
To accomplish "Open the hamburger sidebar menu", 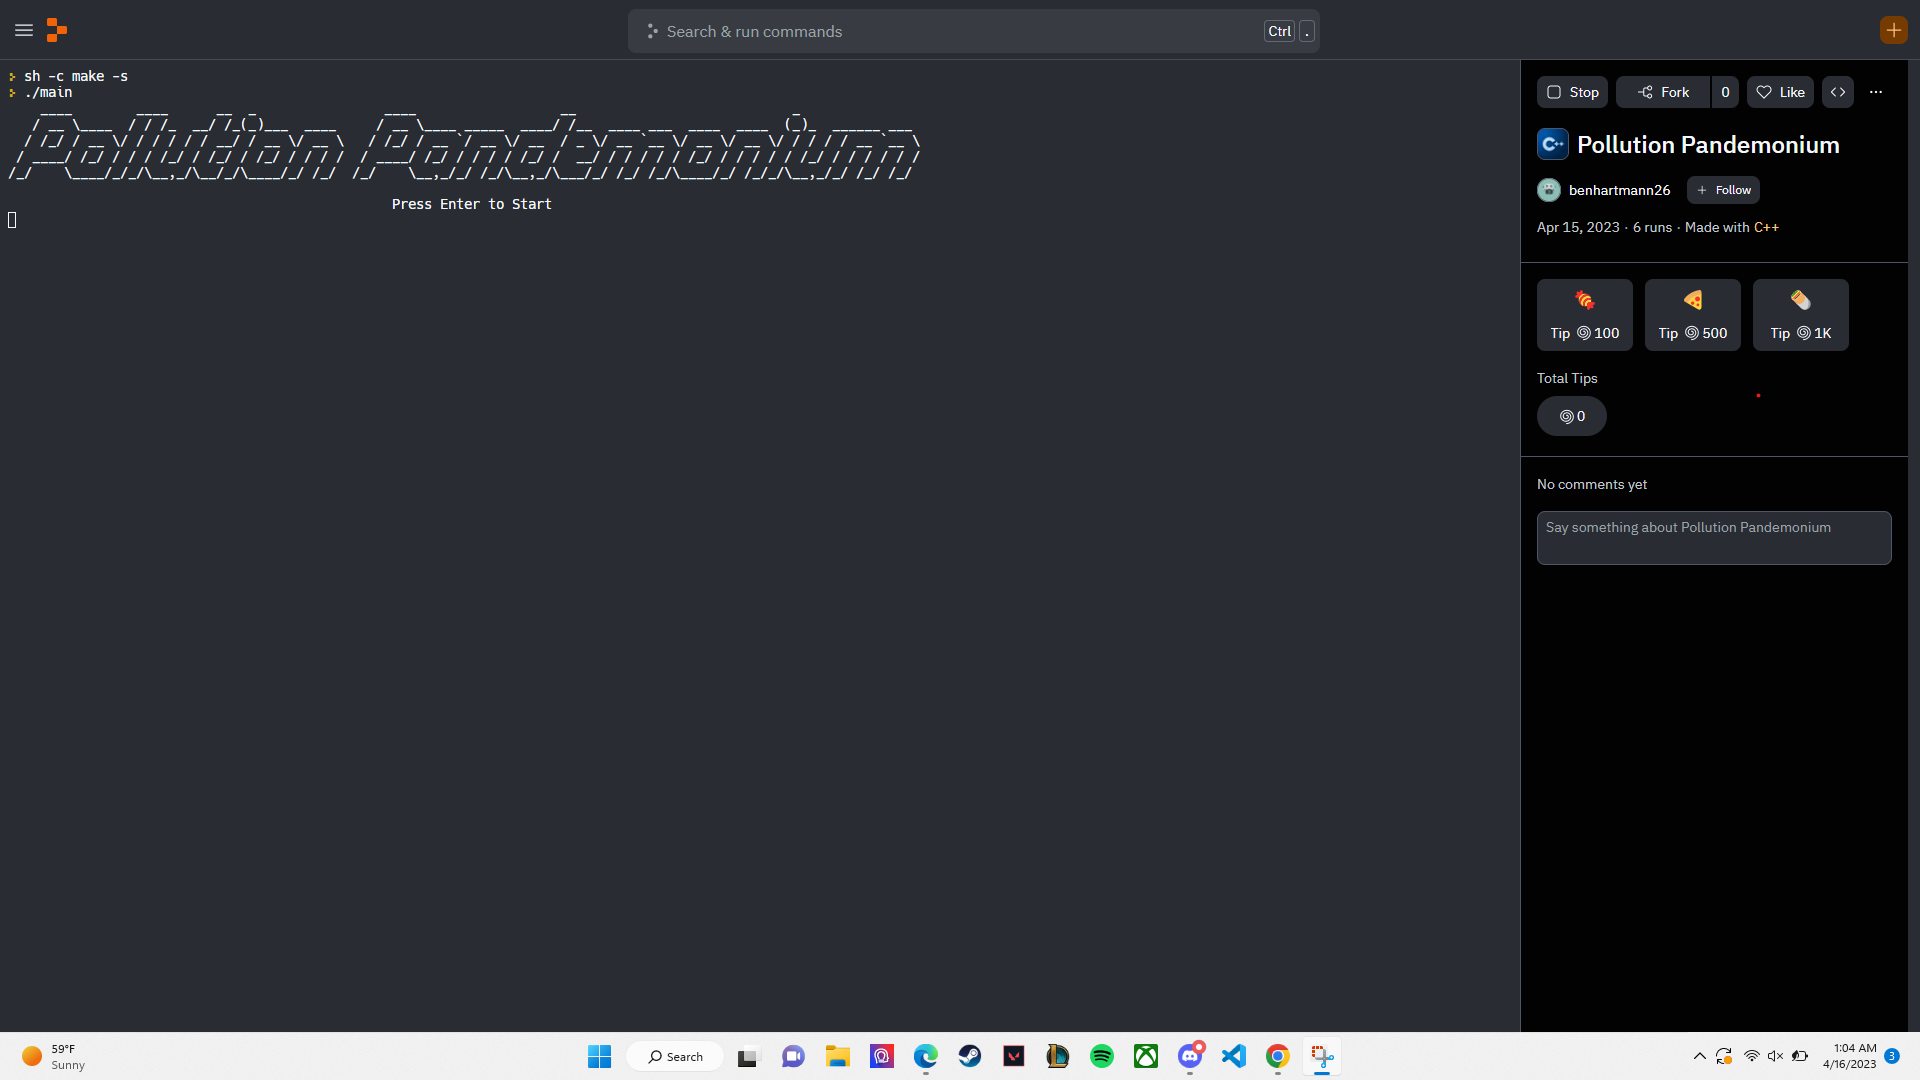I will coord(24,30).
